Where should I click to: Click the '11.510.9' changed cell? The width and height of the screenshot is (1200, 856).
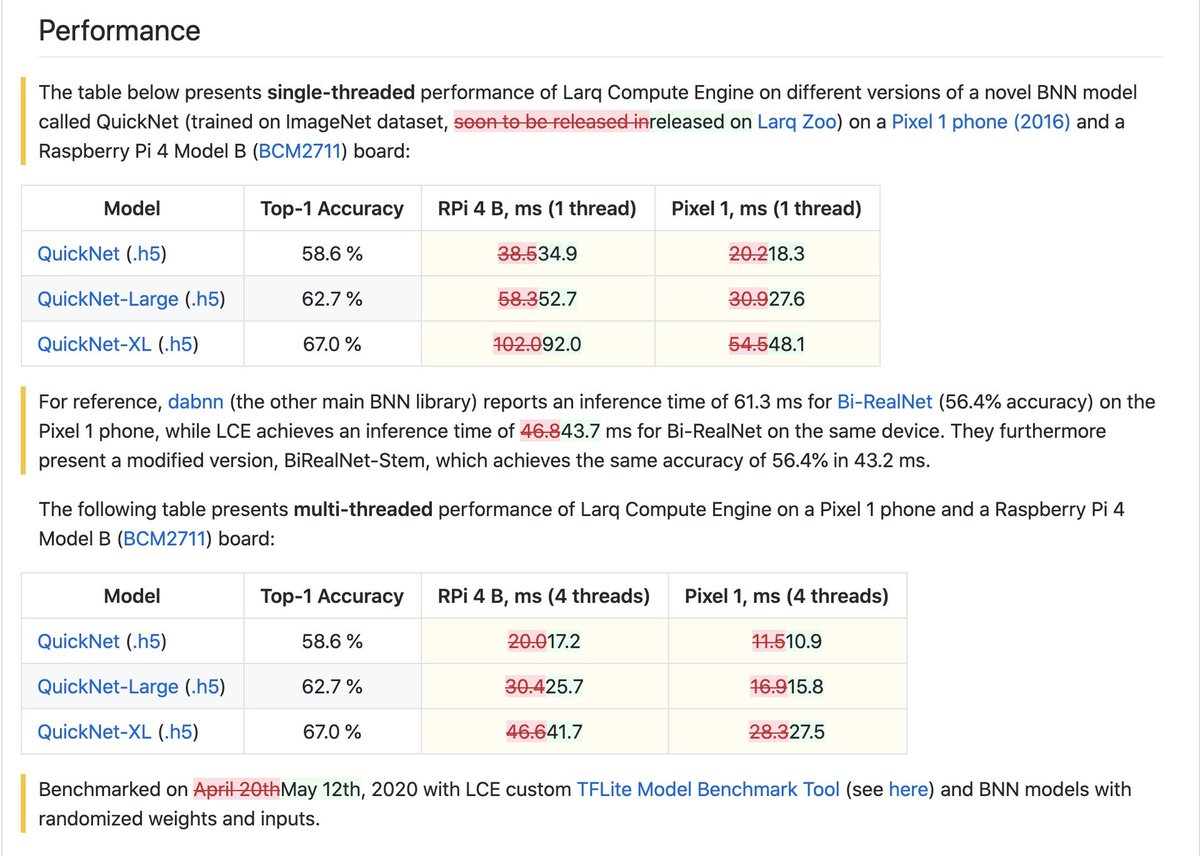pyautogui.click(x=787, y=641)
